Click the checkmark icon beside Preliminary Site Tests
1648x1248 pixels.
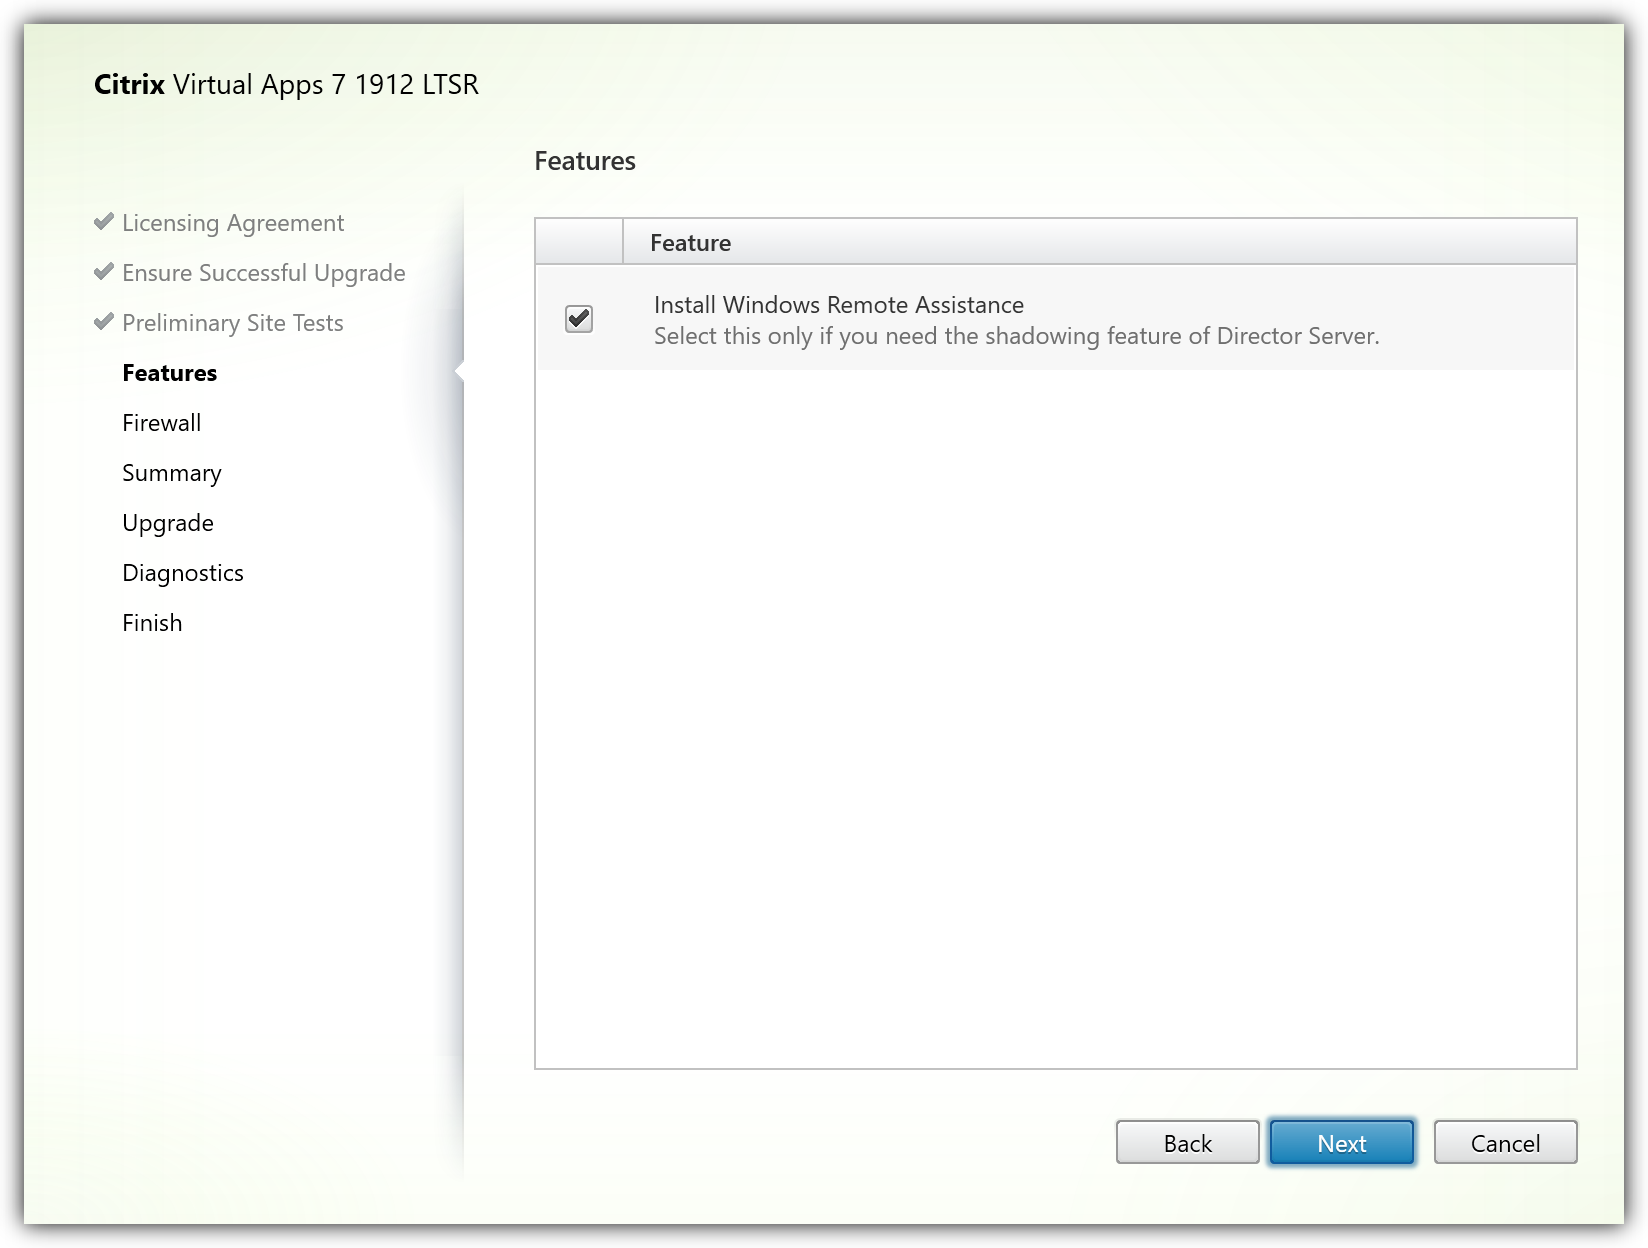coord(103,322)
